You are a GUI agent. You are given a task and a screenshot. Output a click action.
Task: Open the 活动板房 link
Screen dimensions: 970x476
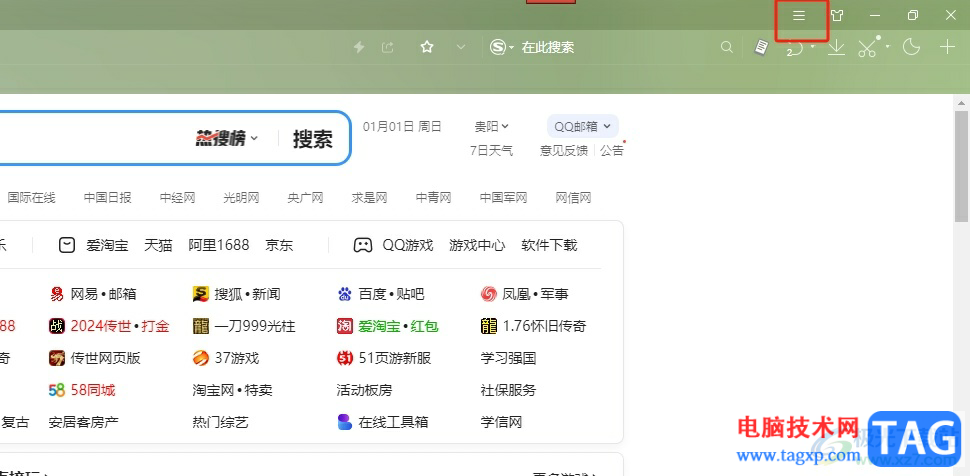(x=364, y=391)
